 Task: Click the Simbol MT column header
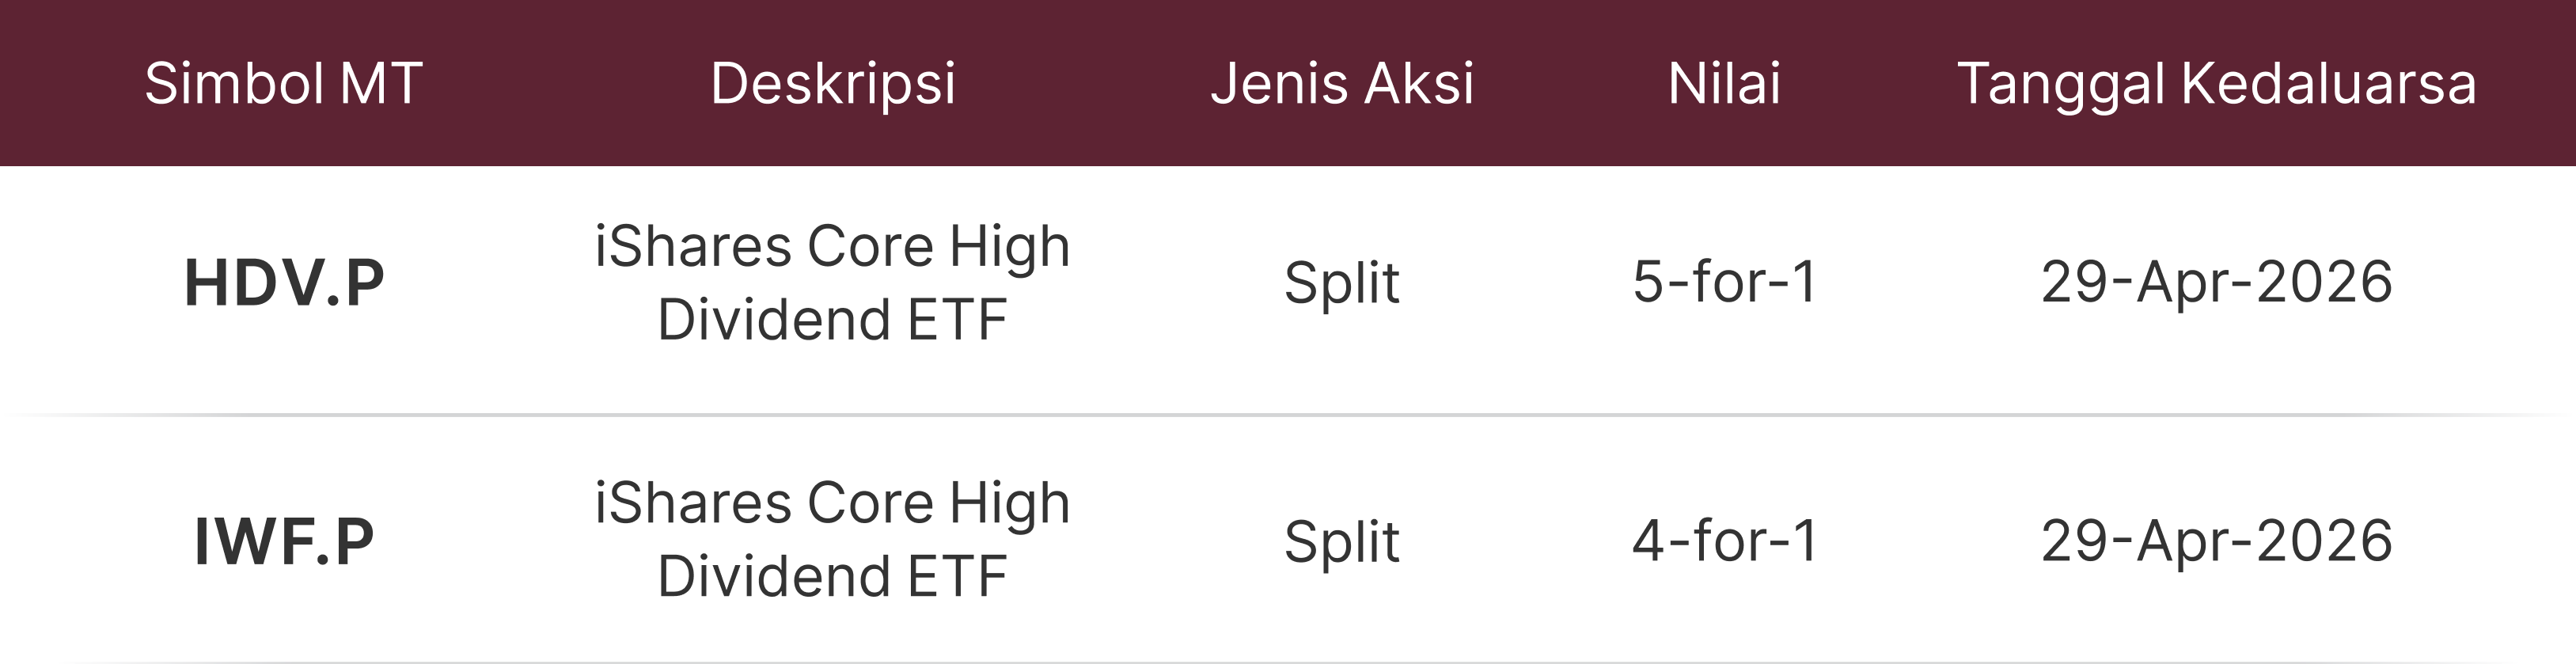click(x=284, y=83)
